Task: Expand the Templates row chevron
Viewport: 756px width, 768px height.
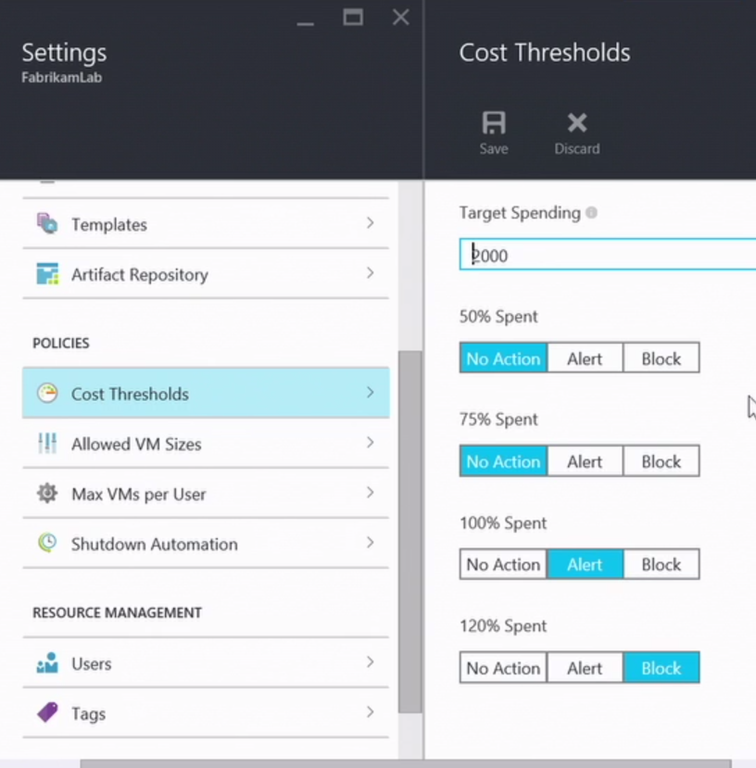Action: point(370,223)
